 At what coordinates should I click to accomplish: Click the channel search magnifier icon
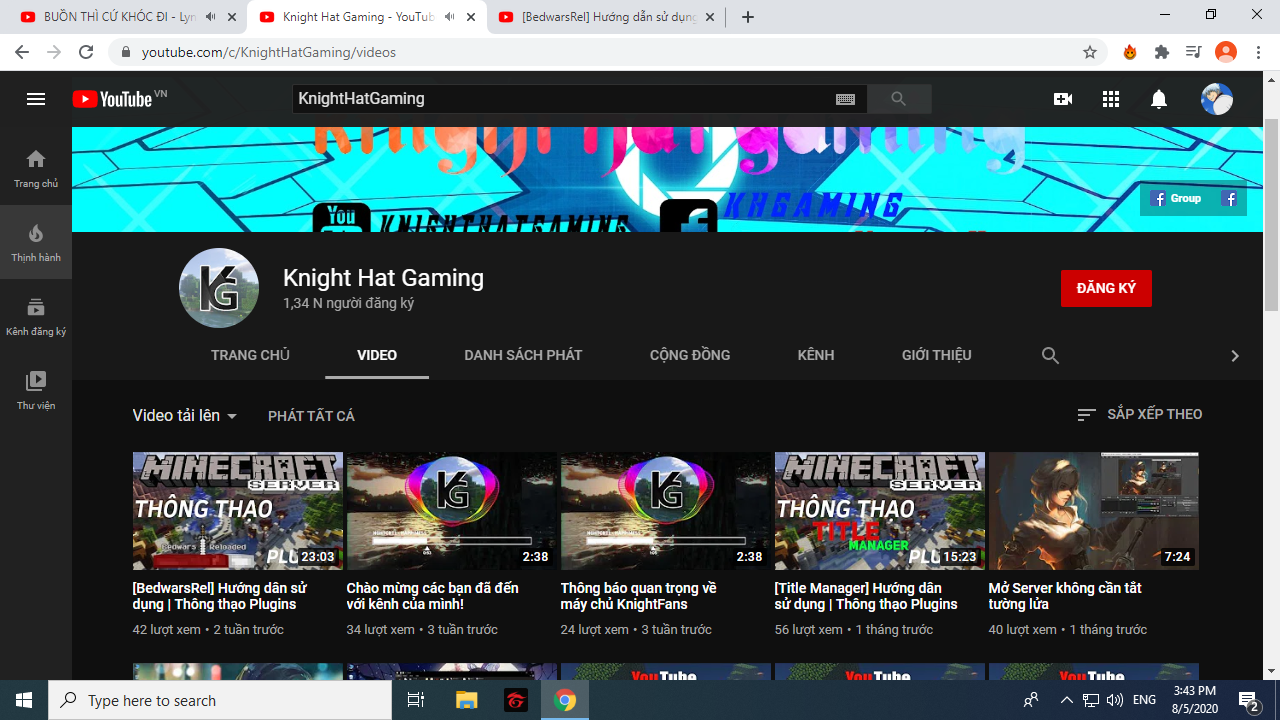1050,355
